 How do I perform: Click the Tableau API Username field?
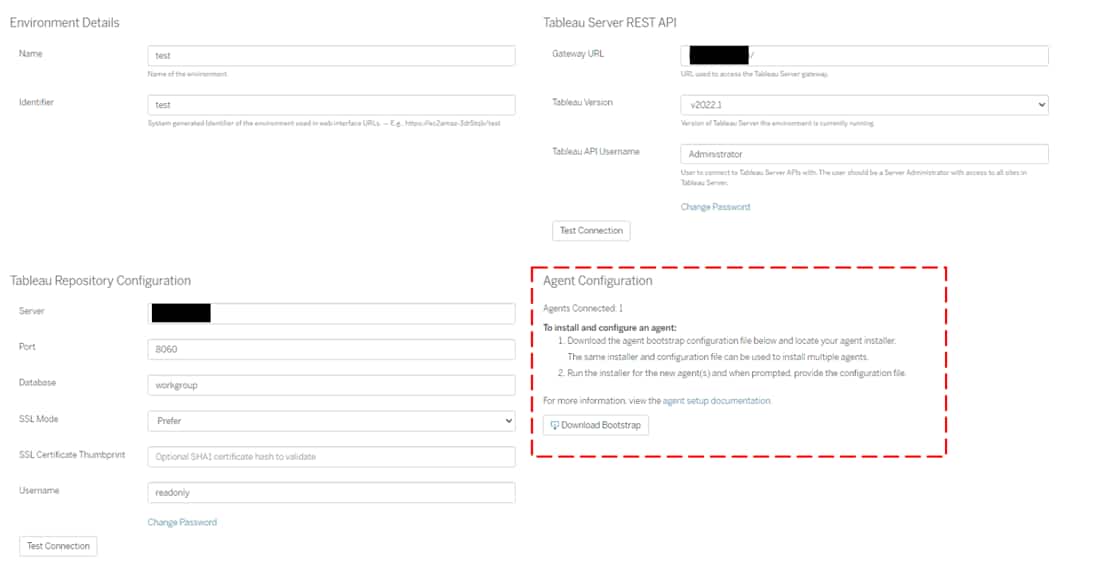pos(864,154)
